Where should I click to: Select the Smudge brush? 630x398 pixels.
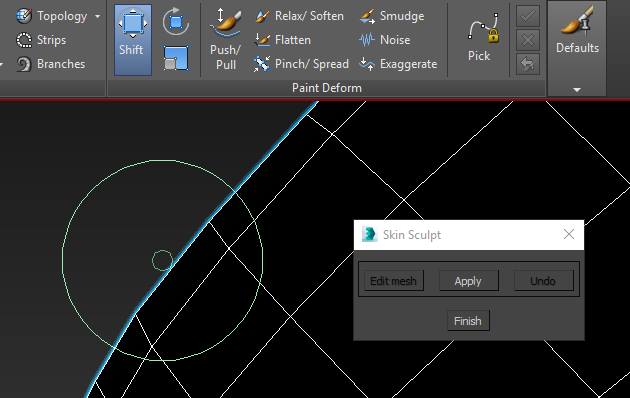(391, 16)
